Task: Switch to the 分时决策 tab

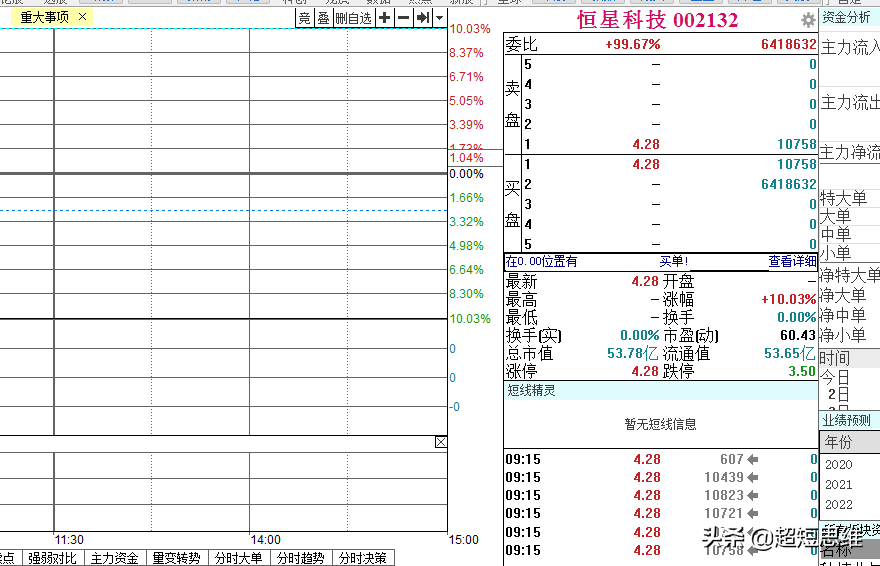Action: pos(363,558)
